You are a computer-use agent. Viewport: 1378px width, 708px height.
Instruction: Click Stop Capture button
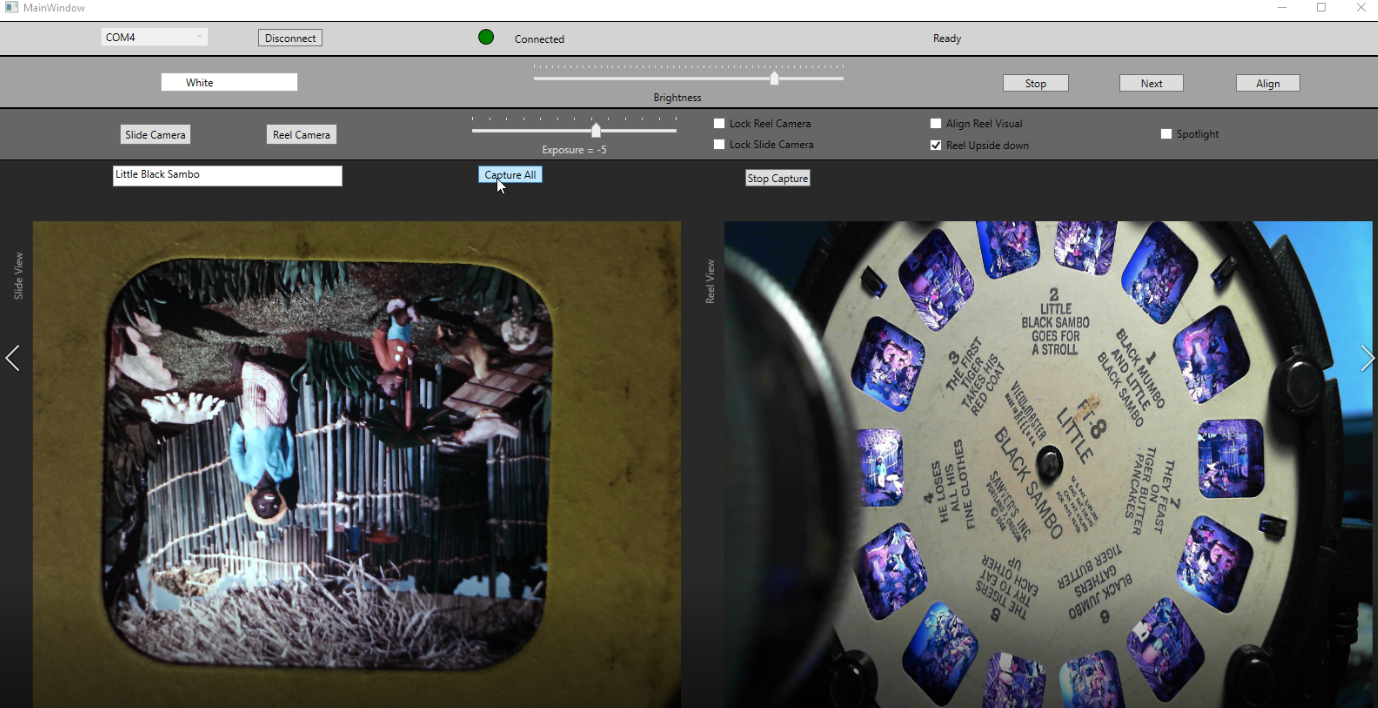click(x=778, y=178)
